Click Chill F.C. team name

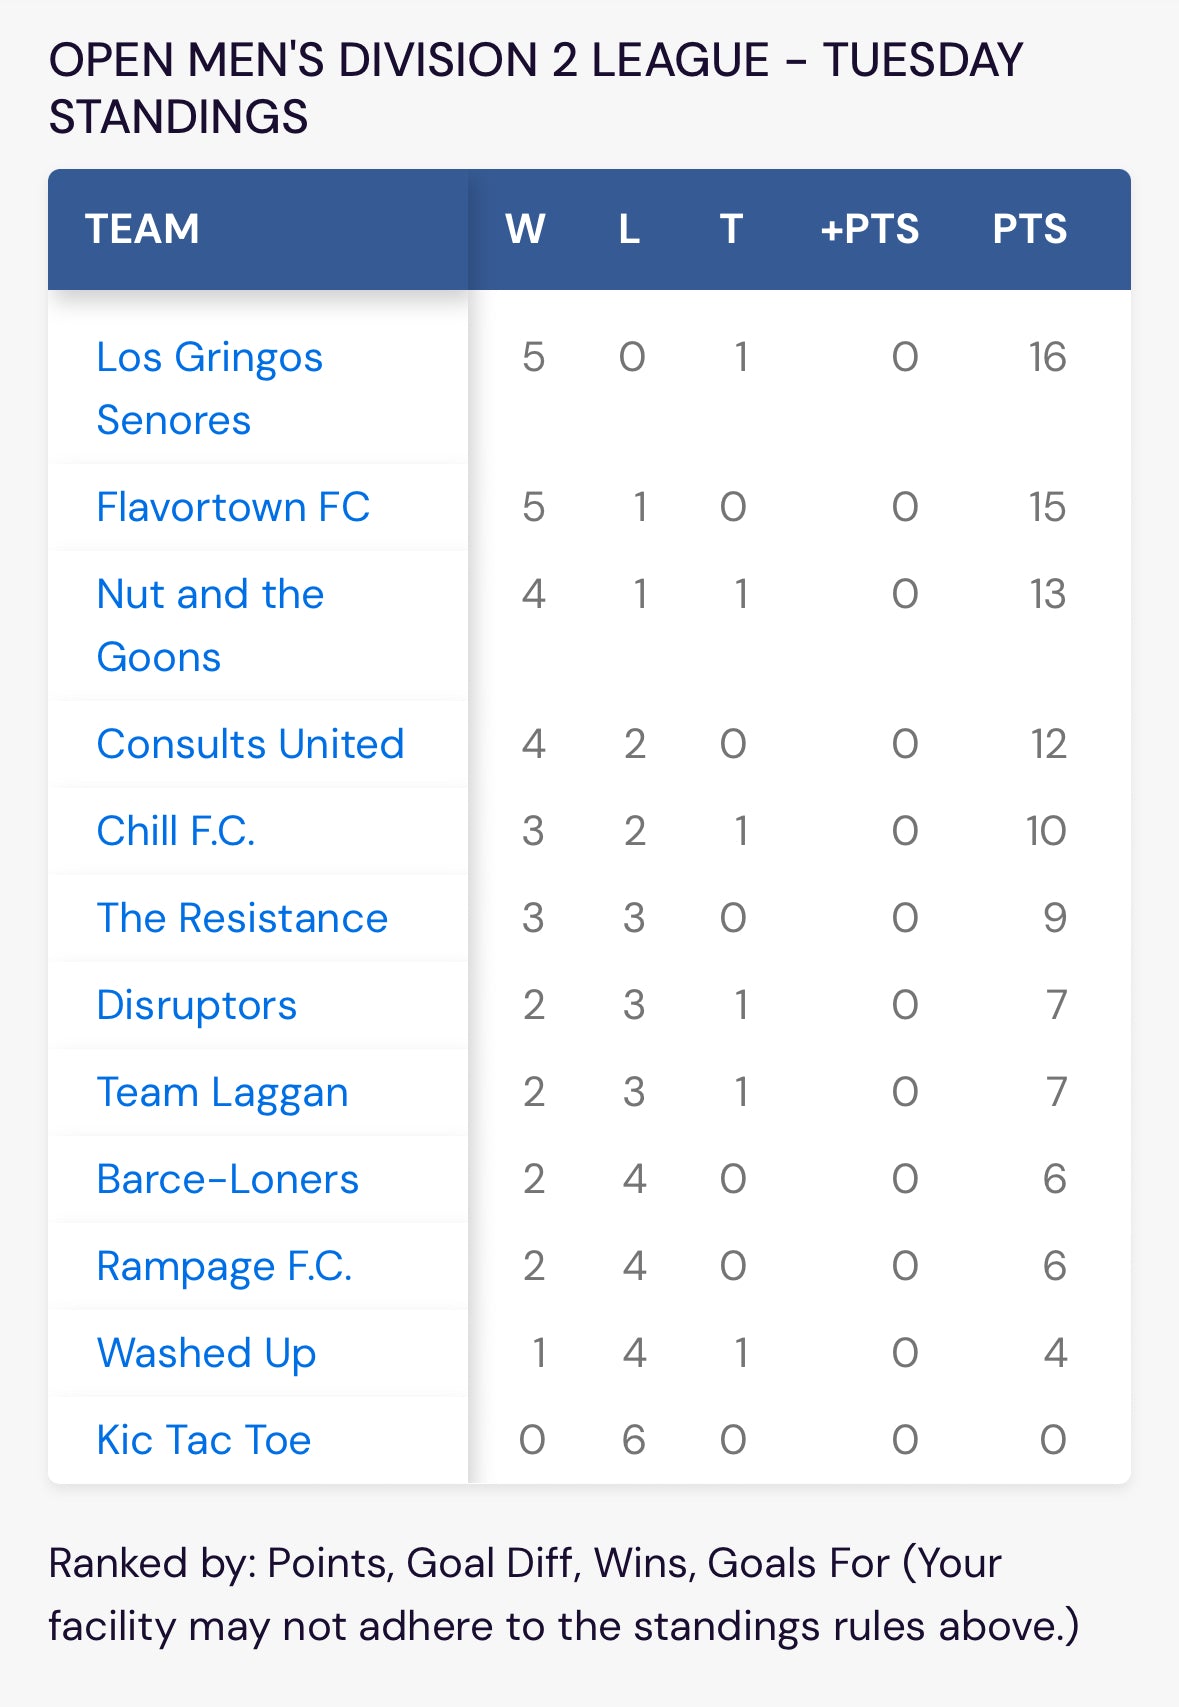pyautogui.click(x=176, y=831)
